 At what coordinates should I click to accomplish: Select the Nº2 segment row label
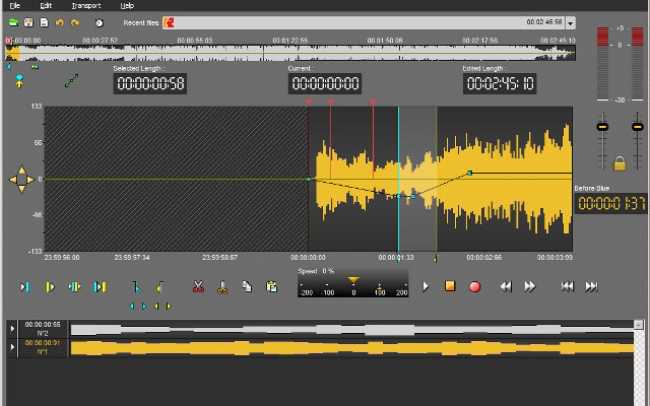[43, 328]
